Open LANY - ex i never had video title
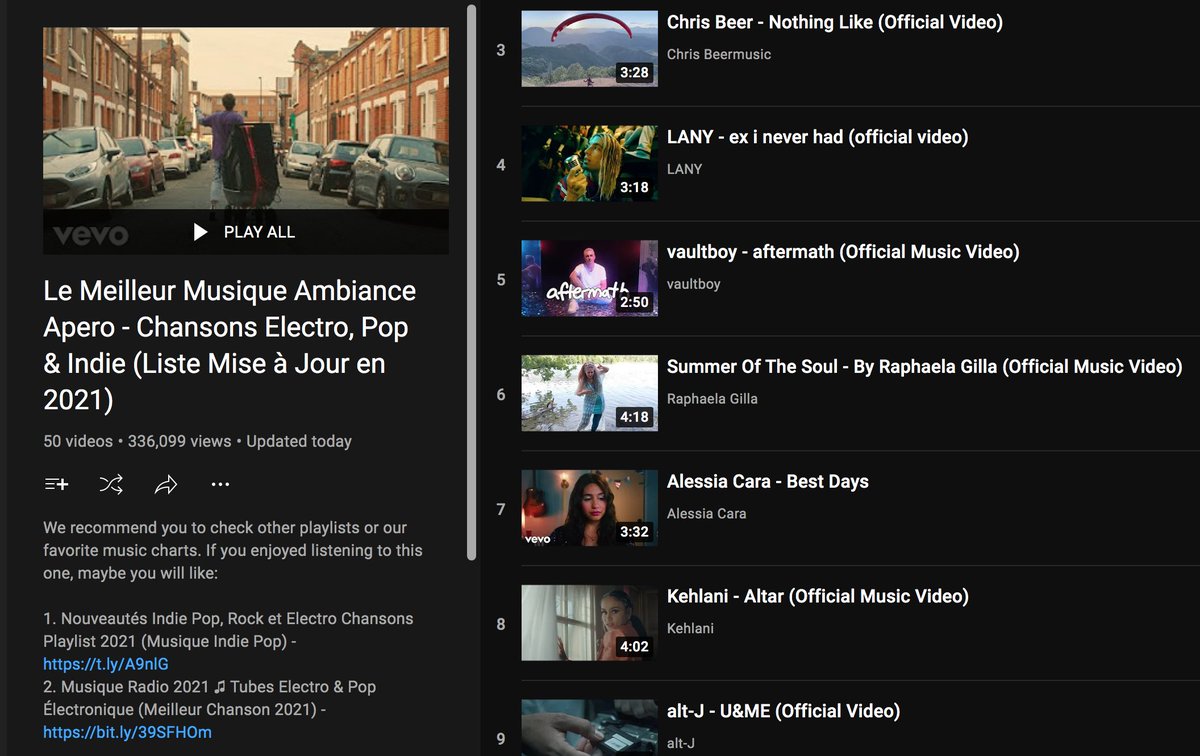Viewport: 1200px width, 756px height. pyautogui.click(x=817, y=137)
